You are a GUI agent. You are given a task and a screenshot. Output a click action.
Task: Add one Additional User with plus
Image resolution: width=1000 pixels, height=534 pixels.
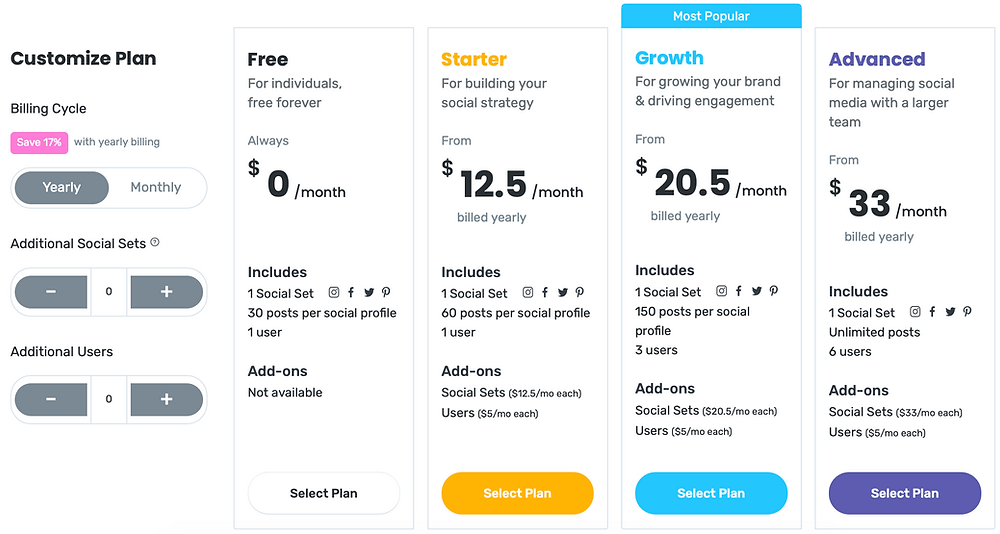[x=166, y=399]
